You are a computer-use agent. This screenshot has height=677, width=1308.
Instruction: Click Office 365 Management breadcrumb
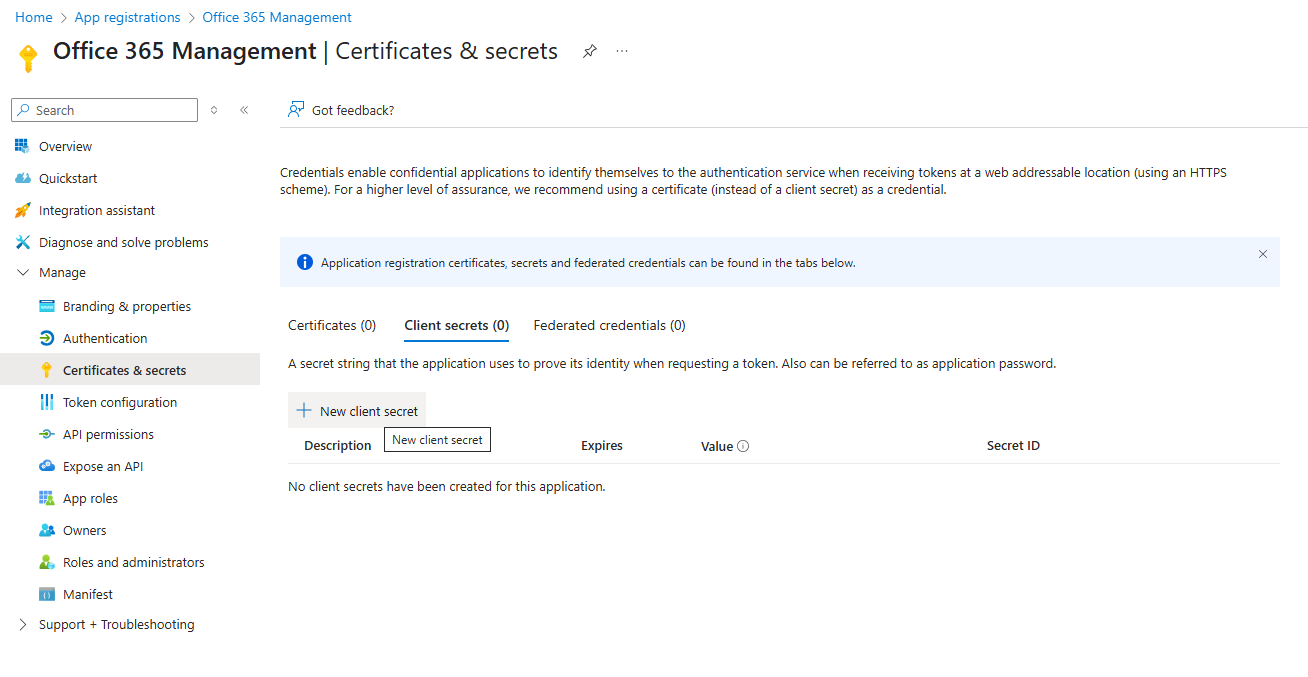277,17
